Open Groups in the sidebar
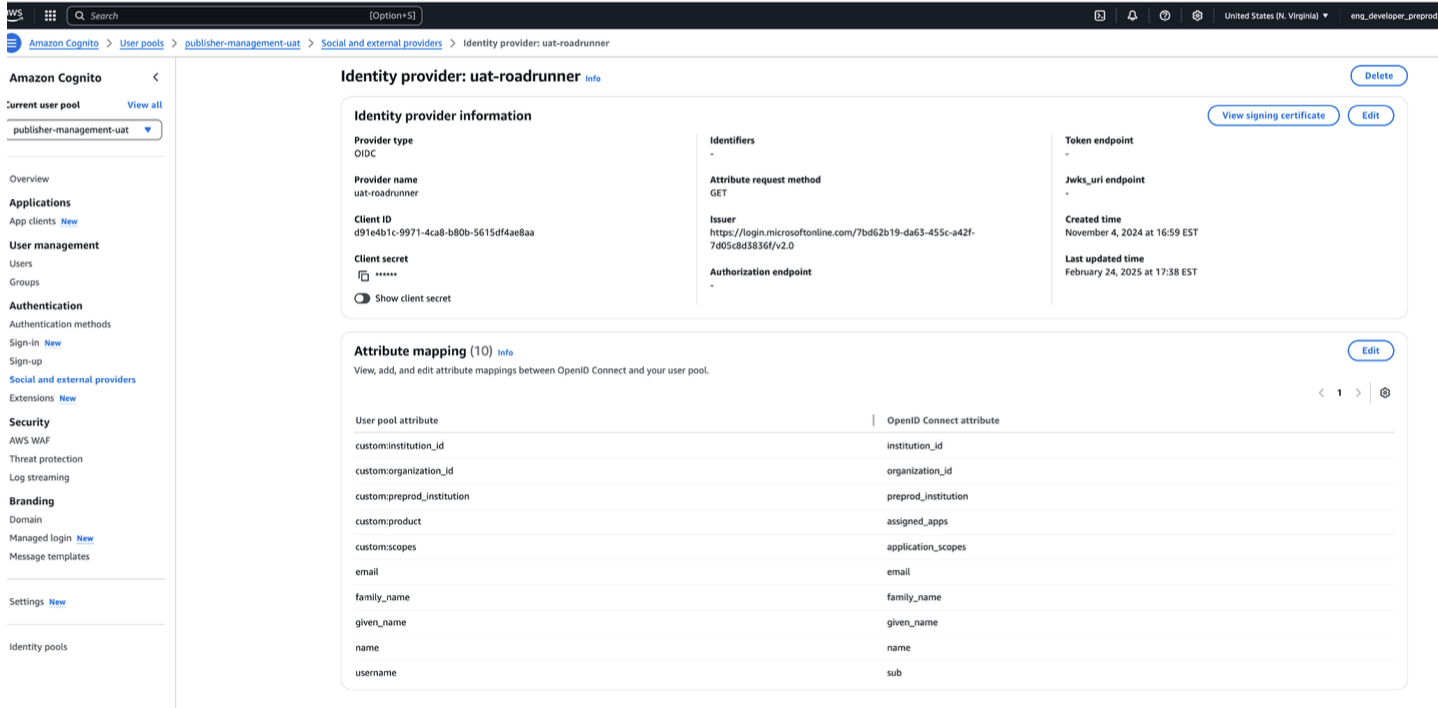 pos(24,282)
